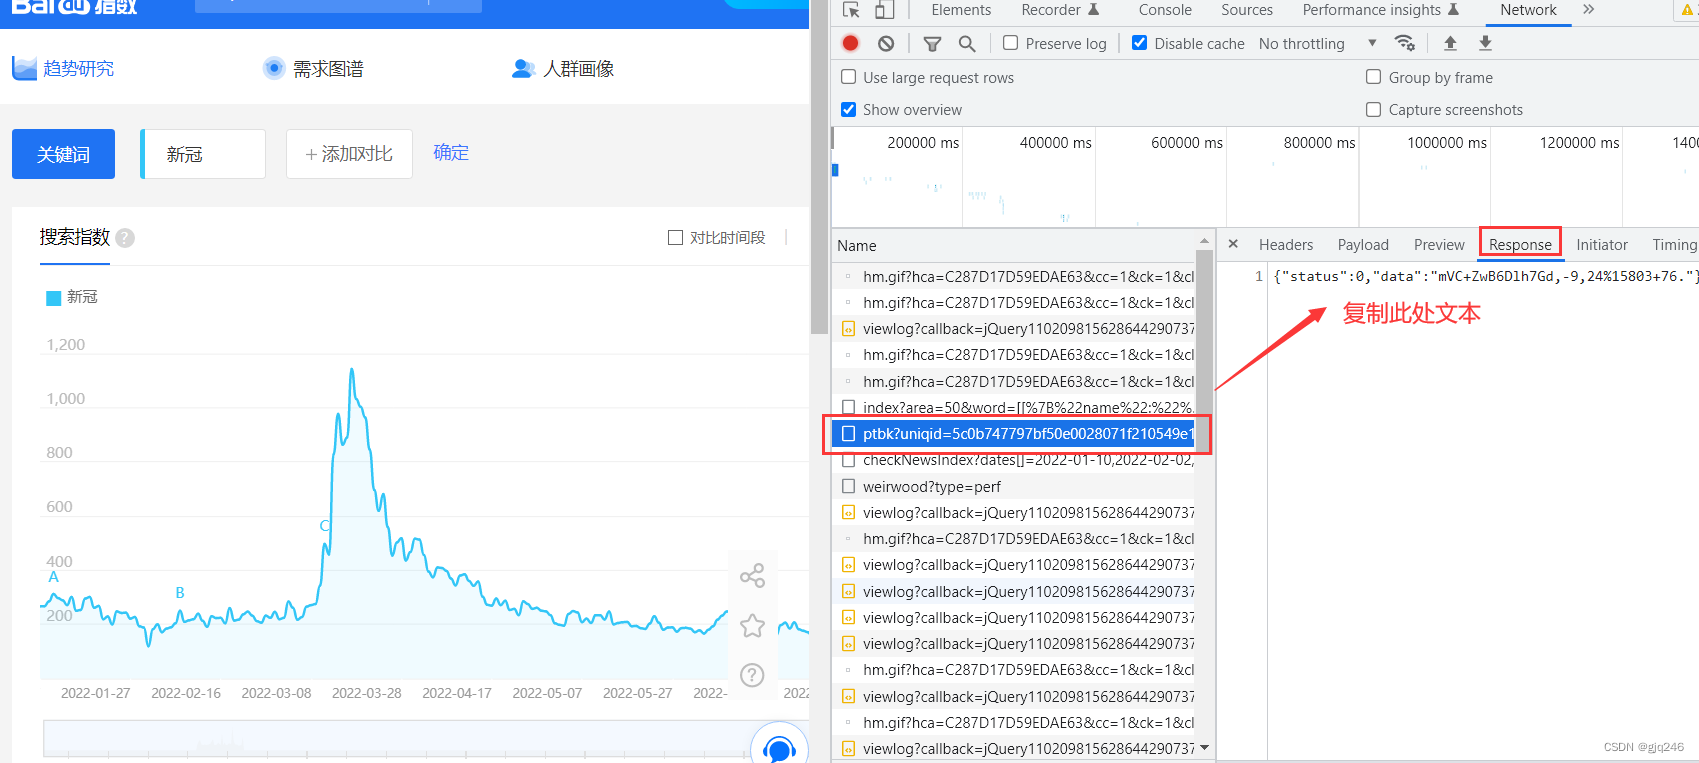Screen dimensions: 1699x763
Task: Select the index?area=50&word request row
Action: pyautogui.click(x=1013, y=407)
